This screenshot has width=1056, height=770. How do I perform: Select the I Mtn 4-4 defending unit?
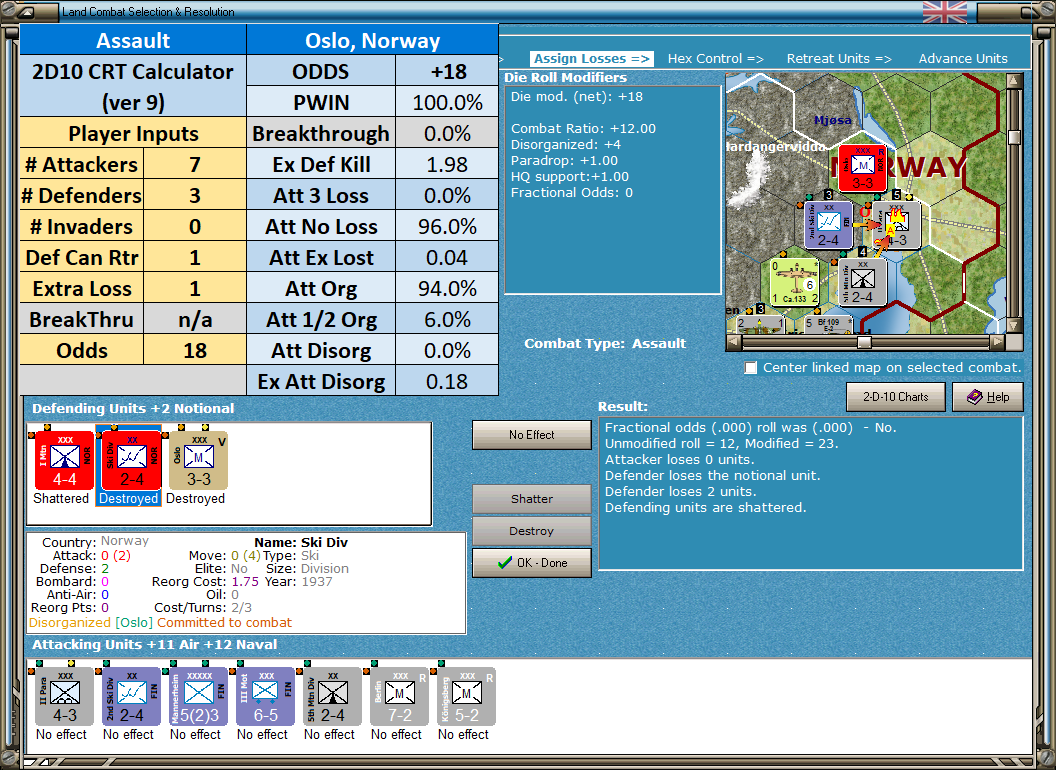(64, 461)
